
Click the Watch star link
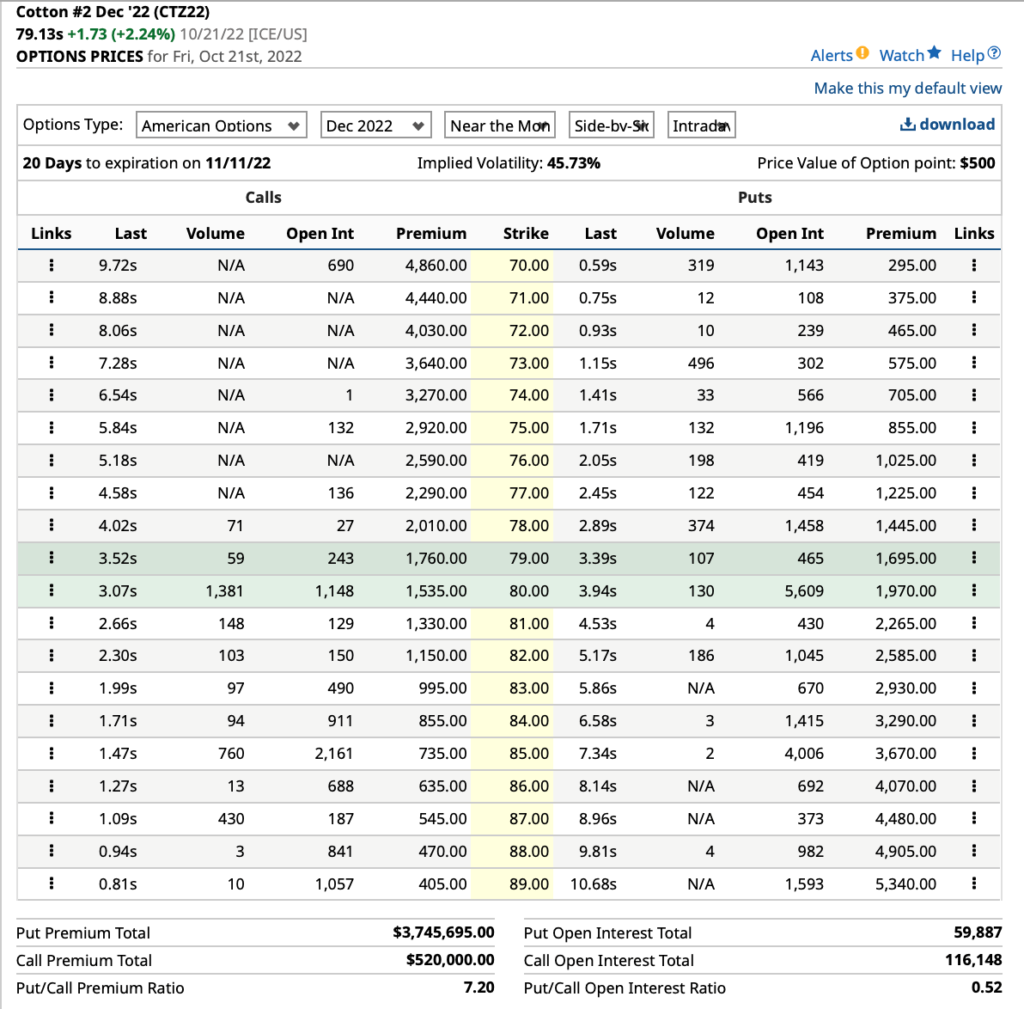(910, 56)
